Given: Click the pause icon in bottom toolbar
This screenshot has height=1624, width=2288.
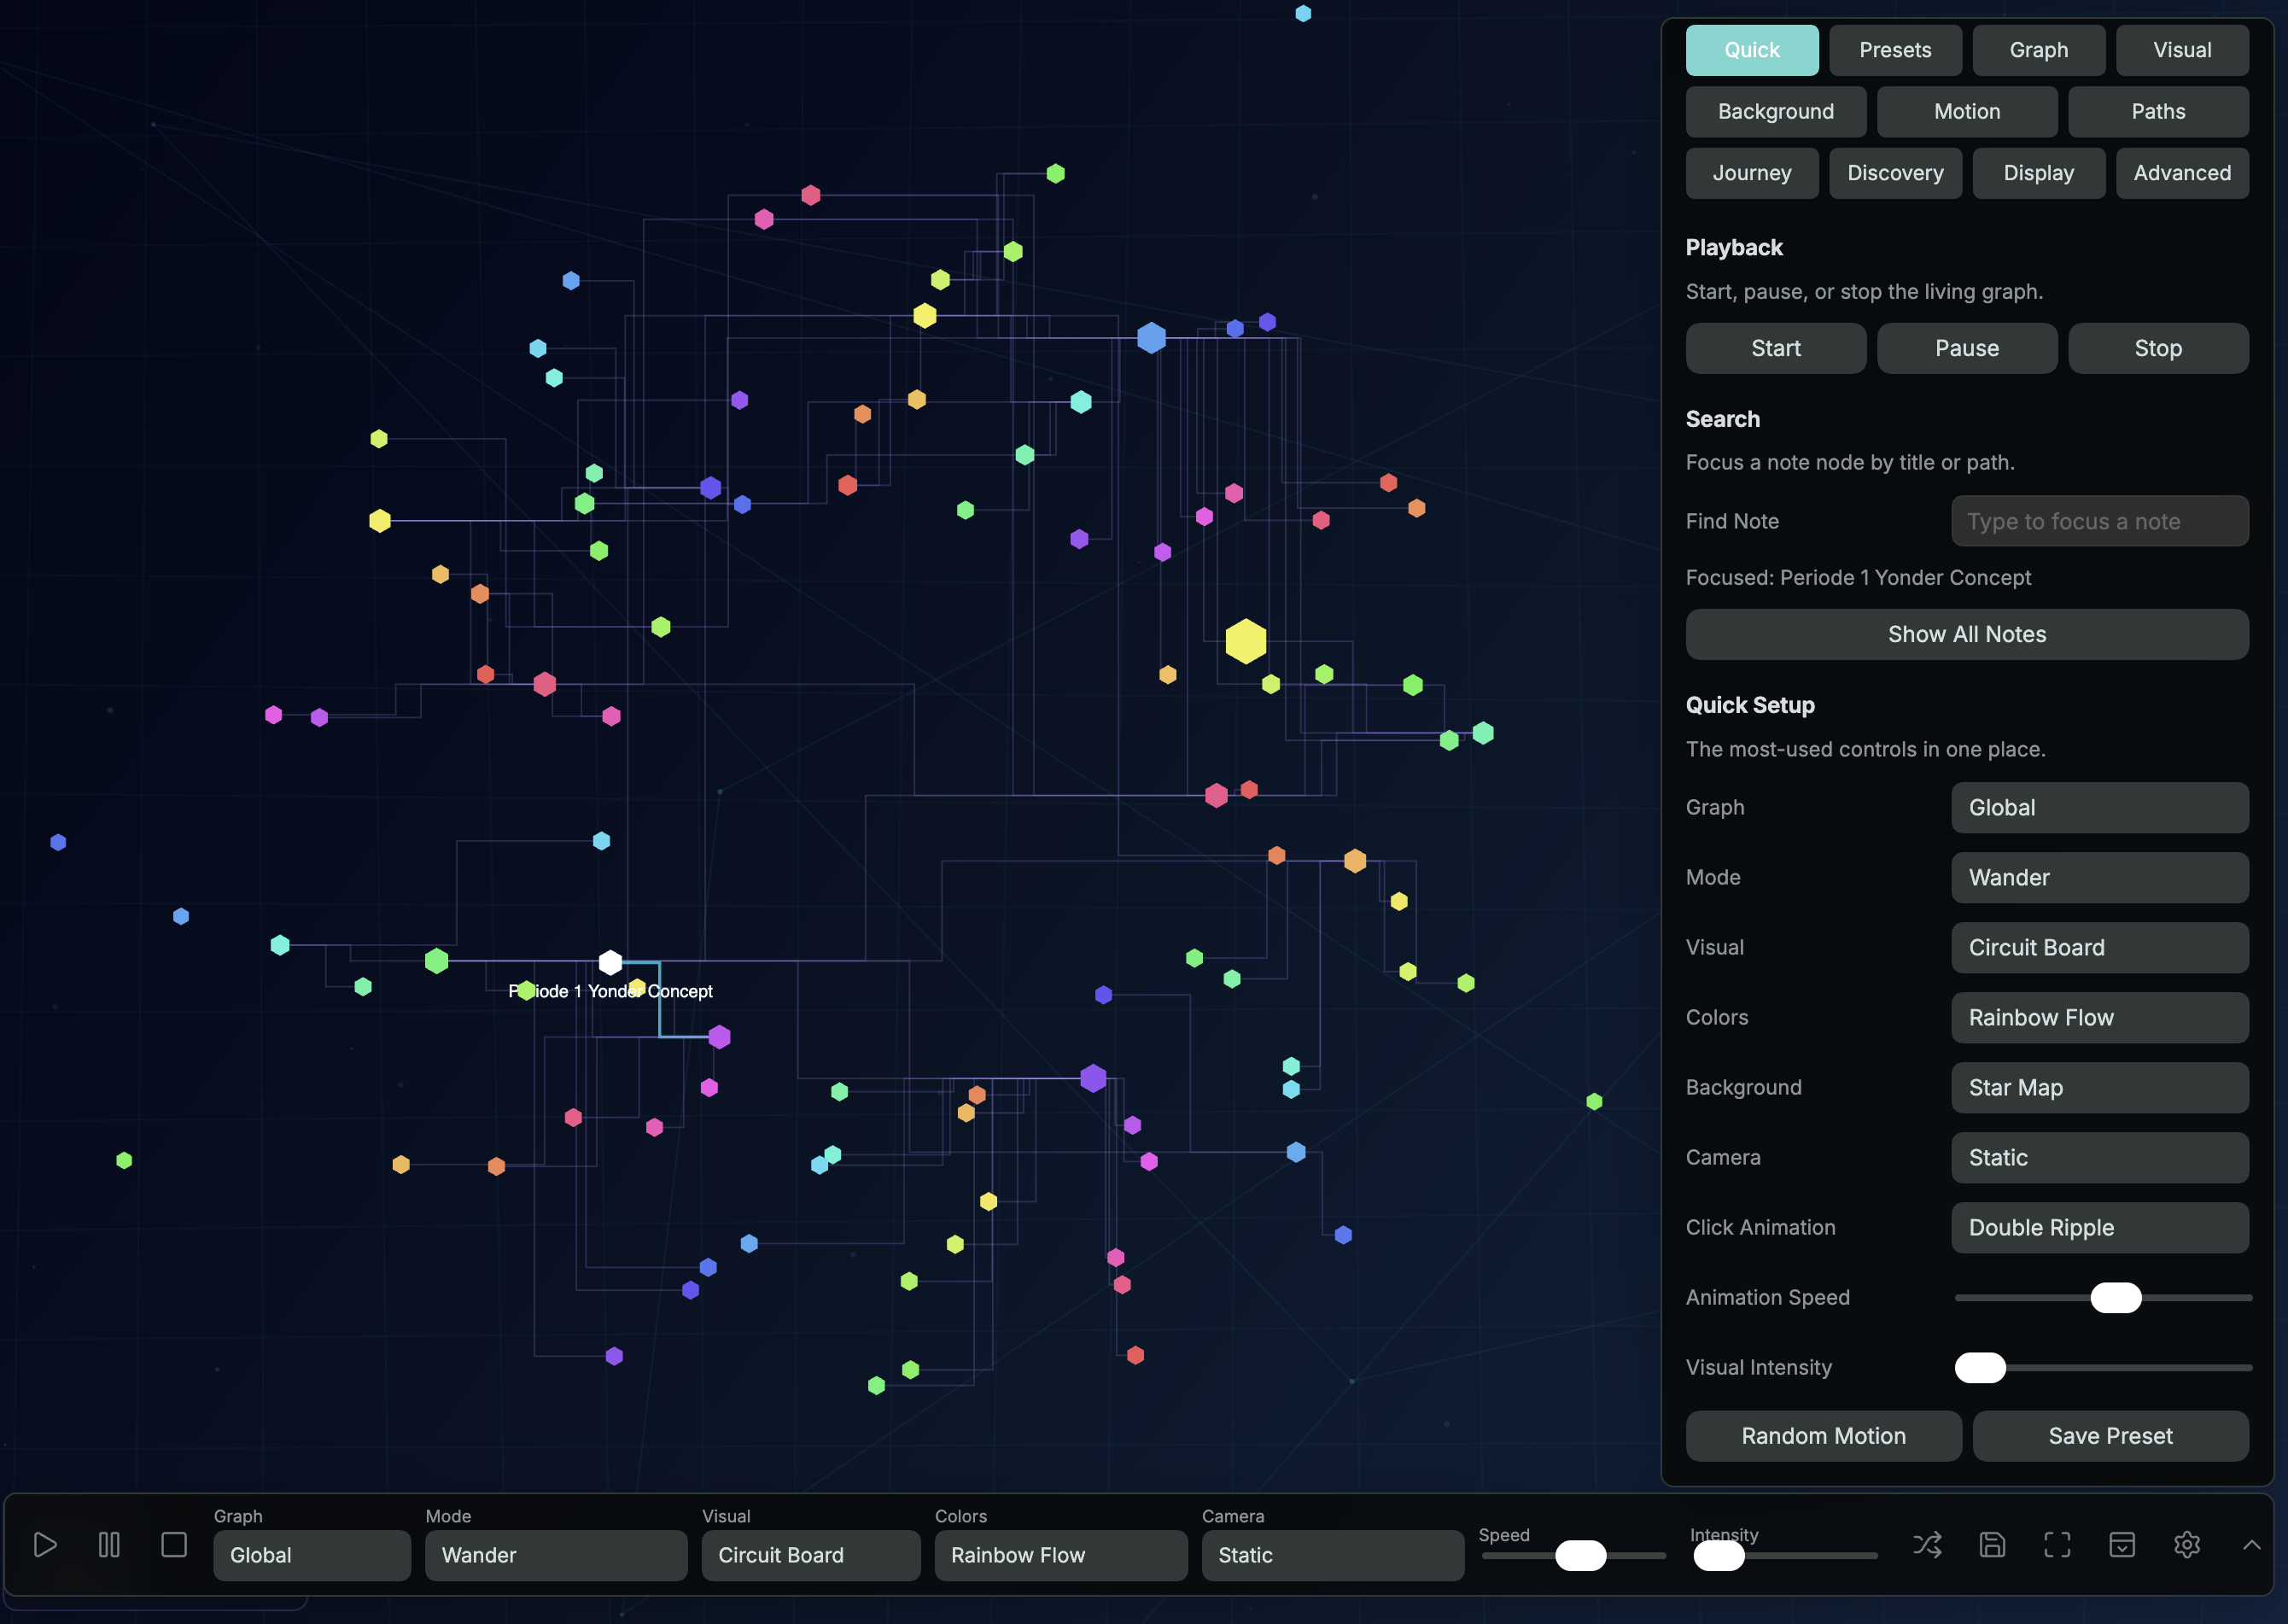Looking at the screenshot, I should pos(109,1545).
